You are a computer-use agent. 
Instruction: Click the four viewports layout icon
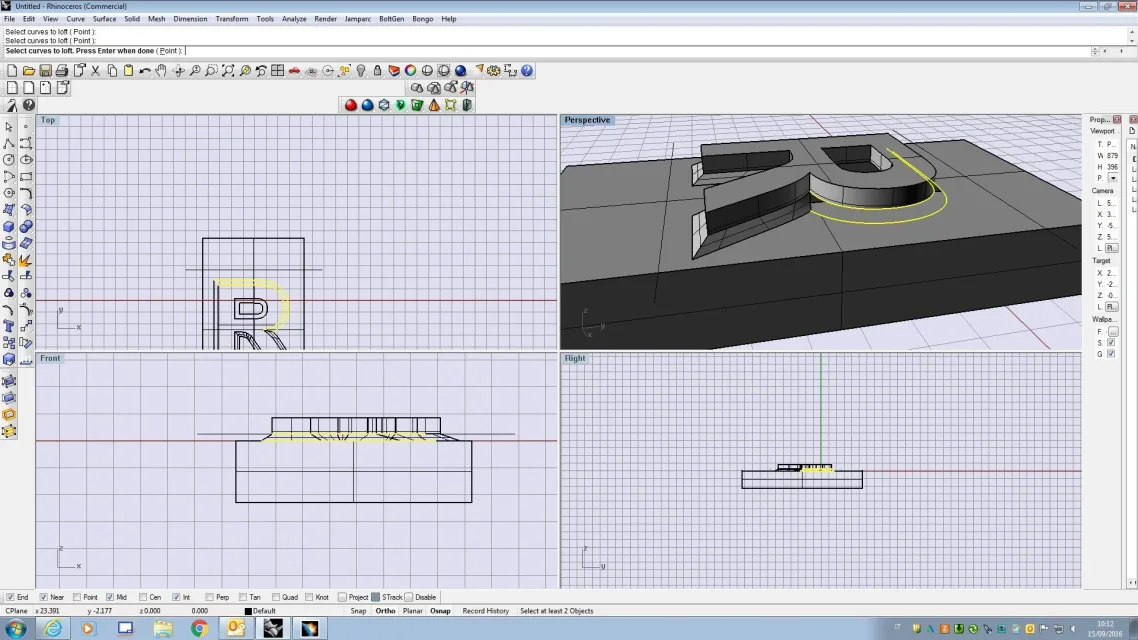coord(277,70)
